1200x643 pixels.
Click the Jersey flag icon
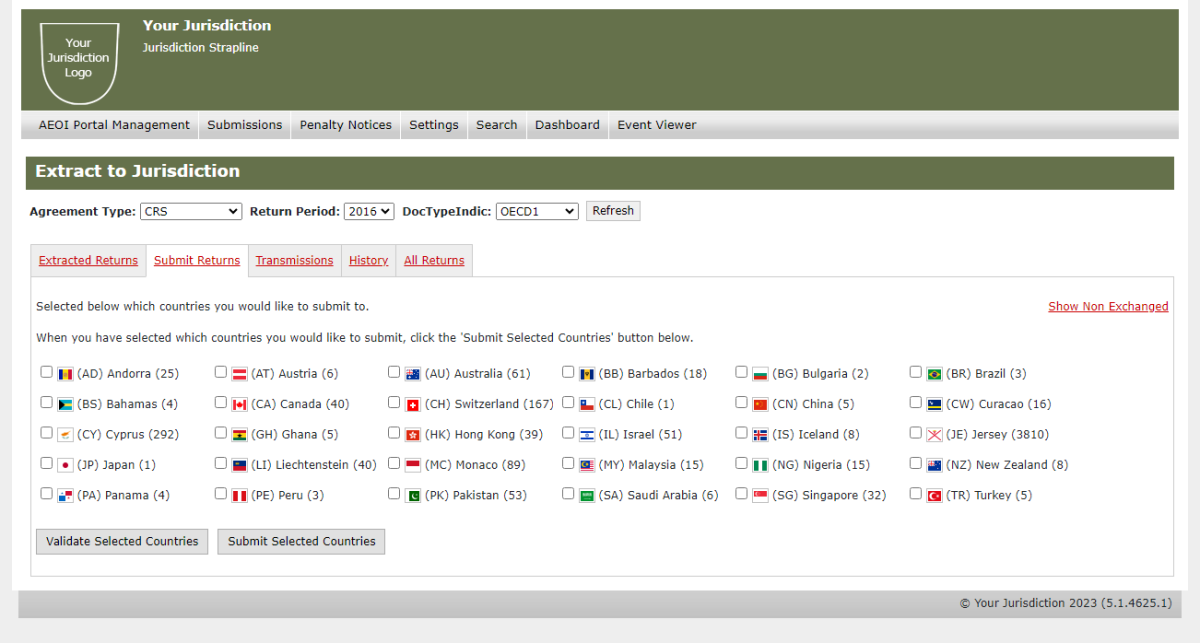tap(934, 435)
